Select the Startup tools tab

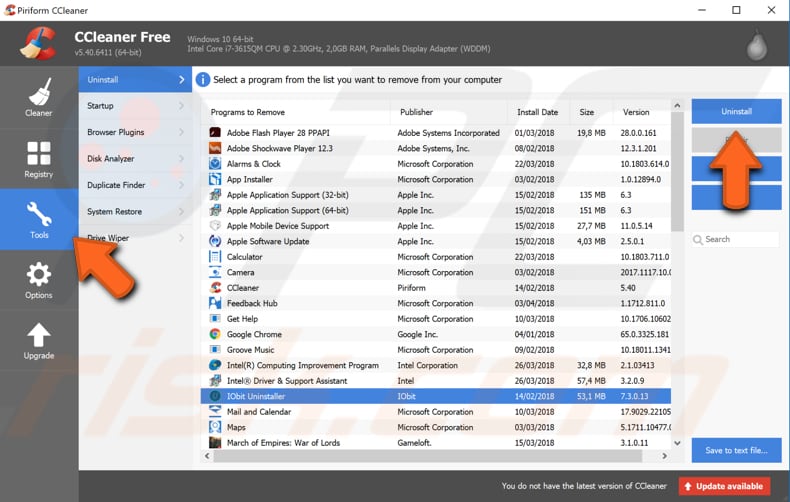tap(135, 106)
